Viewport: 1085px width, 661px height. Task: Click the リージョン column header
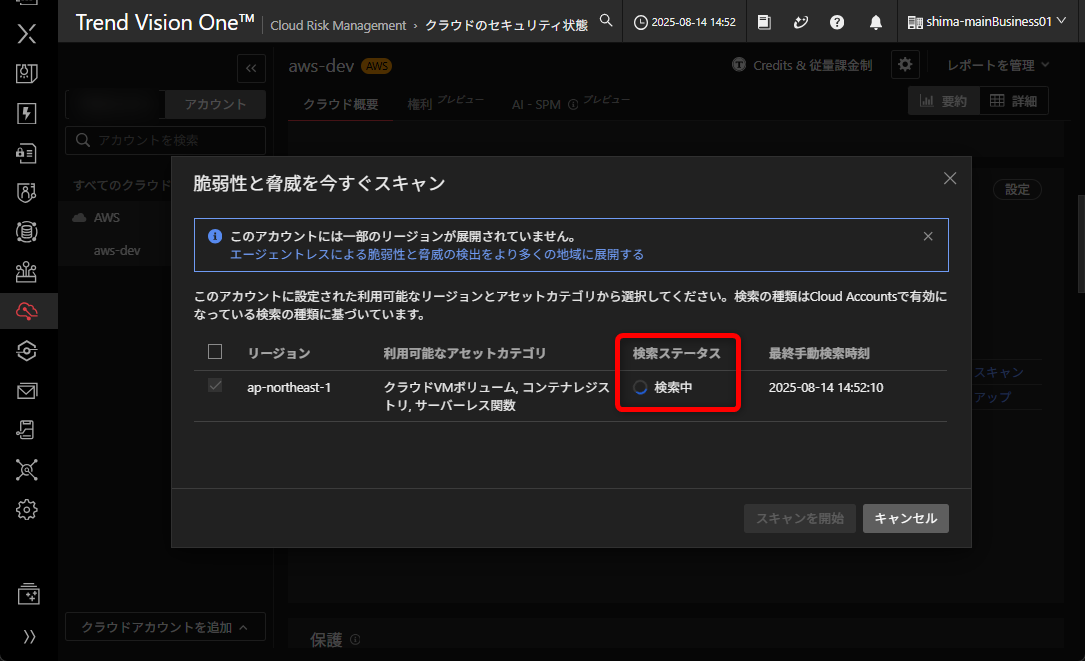click(279, 353)
